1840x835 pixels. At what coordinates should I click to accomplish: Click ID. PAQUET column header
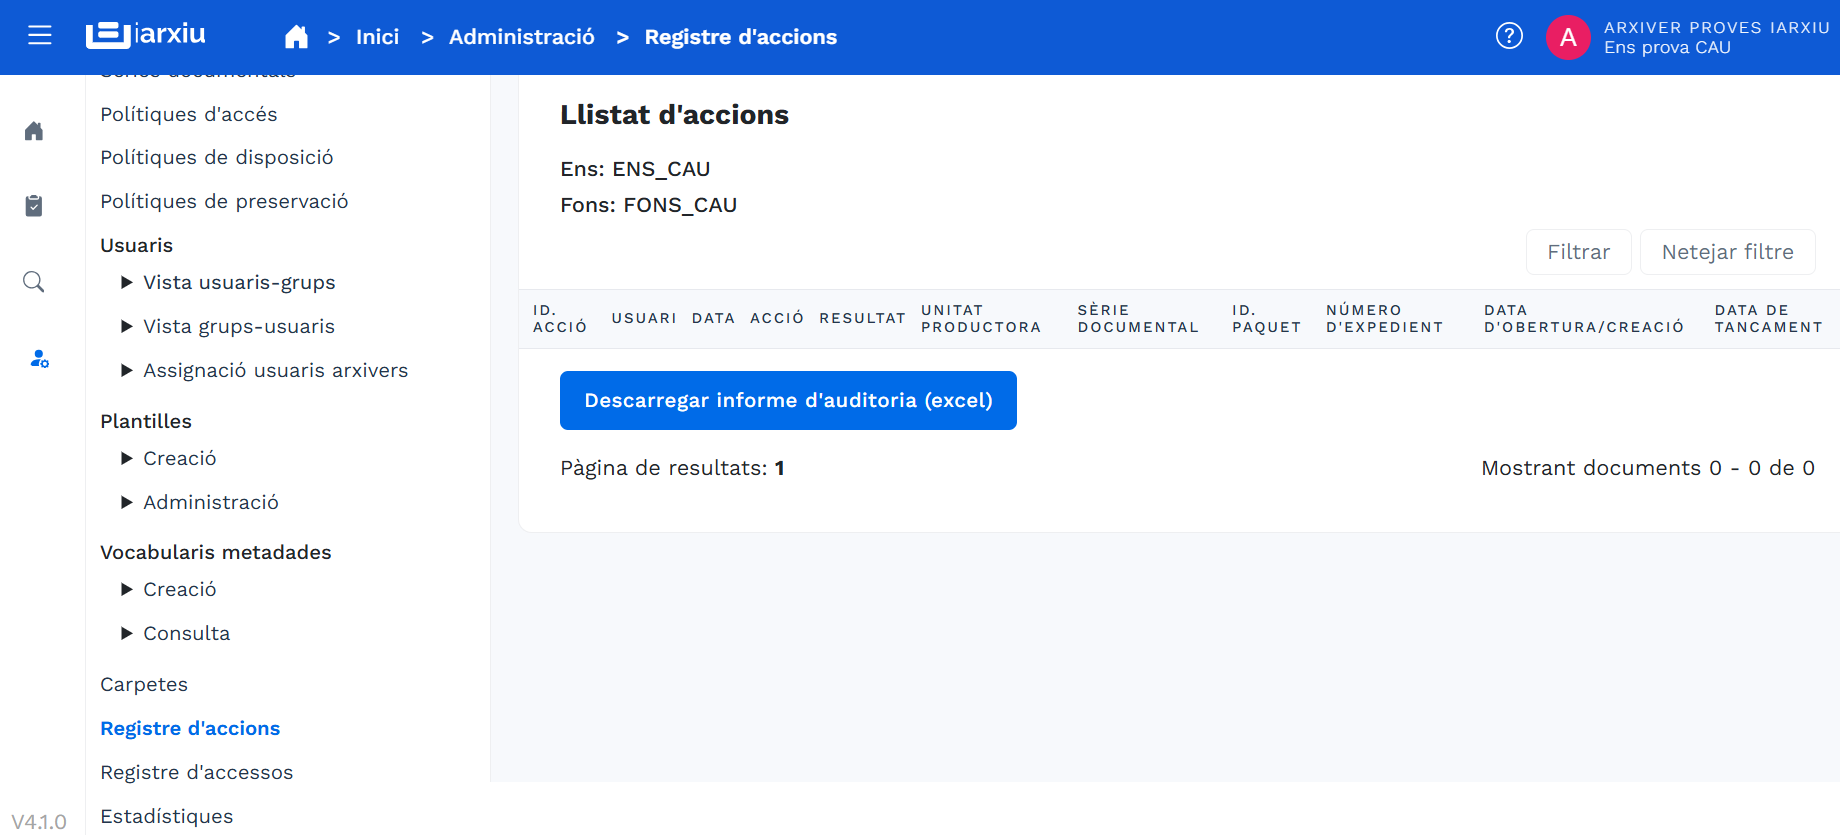[x=1266, y=318]
